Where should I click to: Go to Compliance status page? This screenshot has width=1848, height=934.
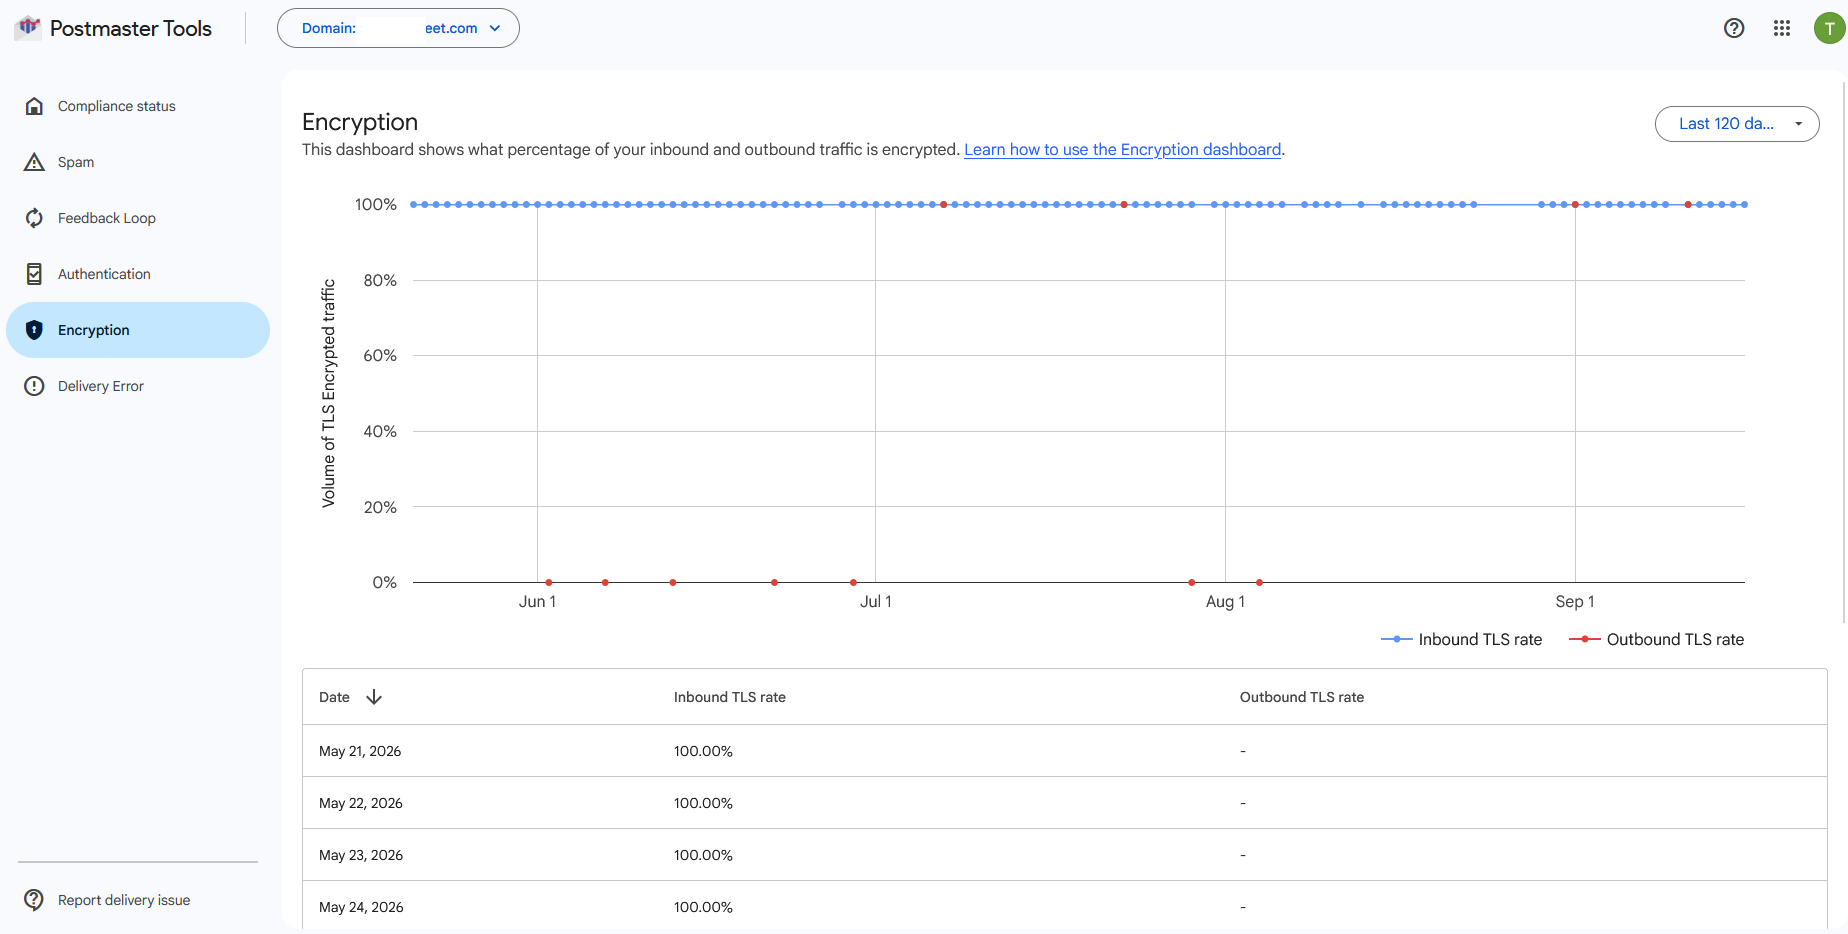pyautogui.click(x=138, y=106)
